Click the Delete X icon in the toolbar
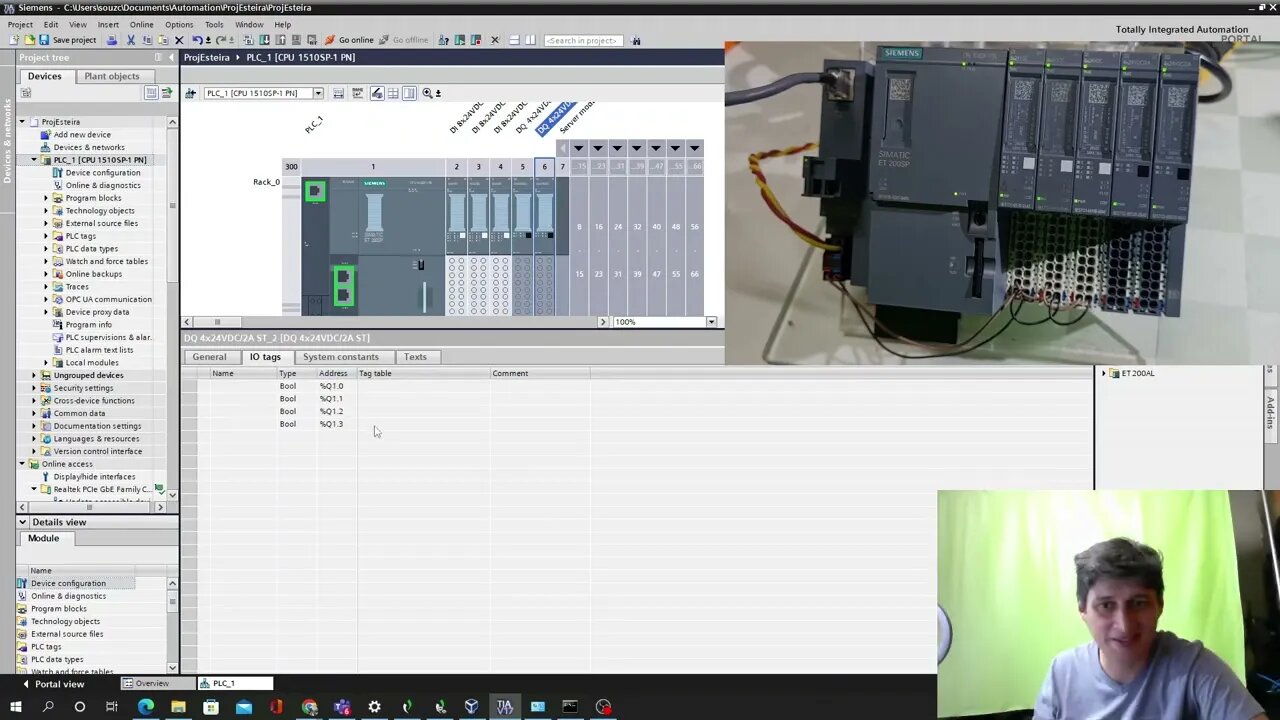Image resolution: width=1280 pixels, height=720 pixels. point(179,40)
